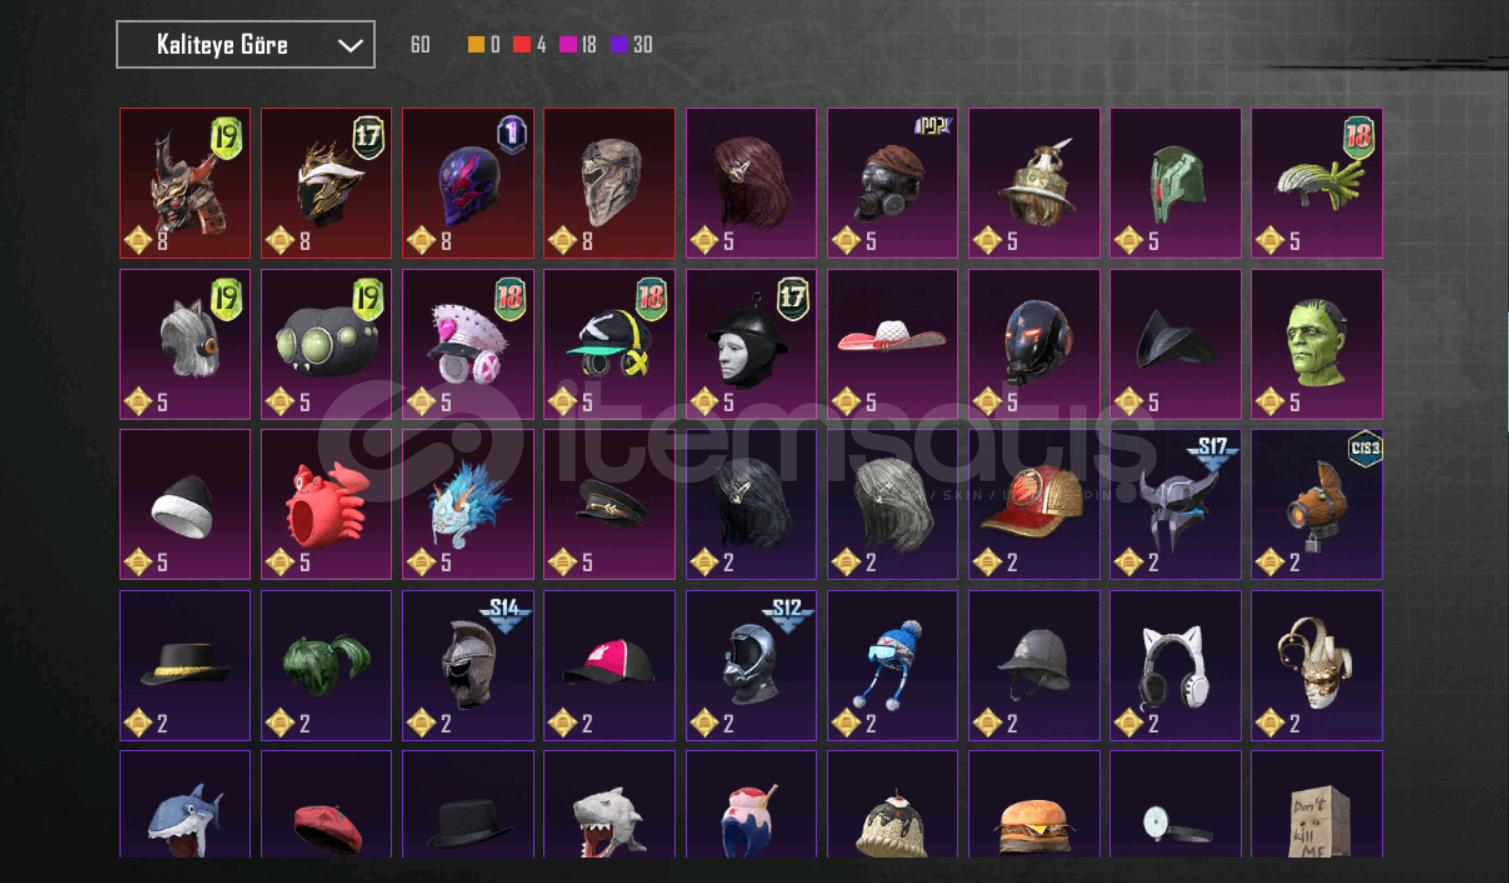Select the S12 astronaut helmet
The width and height of the screenshot is (1509, 883).
(751, 666)
